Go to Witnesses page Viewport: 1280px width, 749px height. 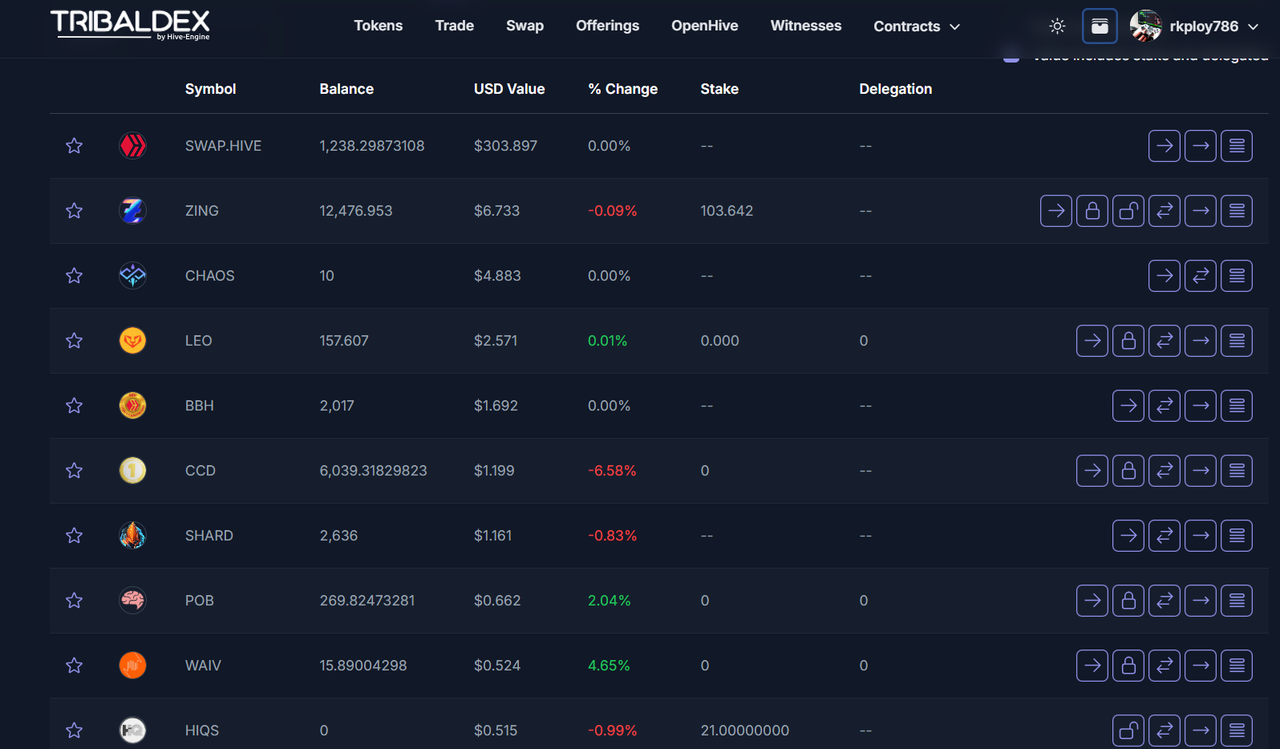tap(806, 26)
